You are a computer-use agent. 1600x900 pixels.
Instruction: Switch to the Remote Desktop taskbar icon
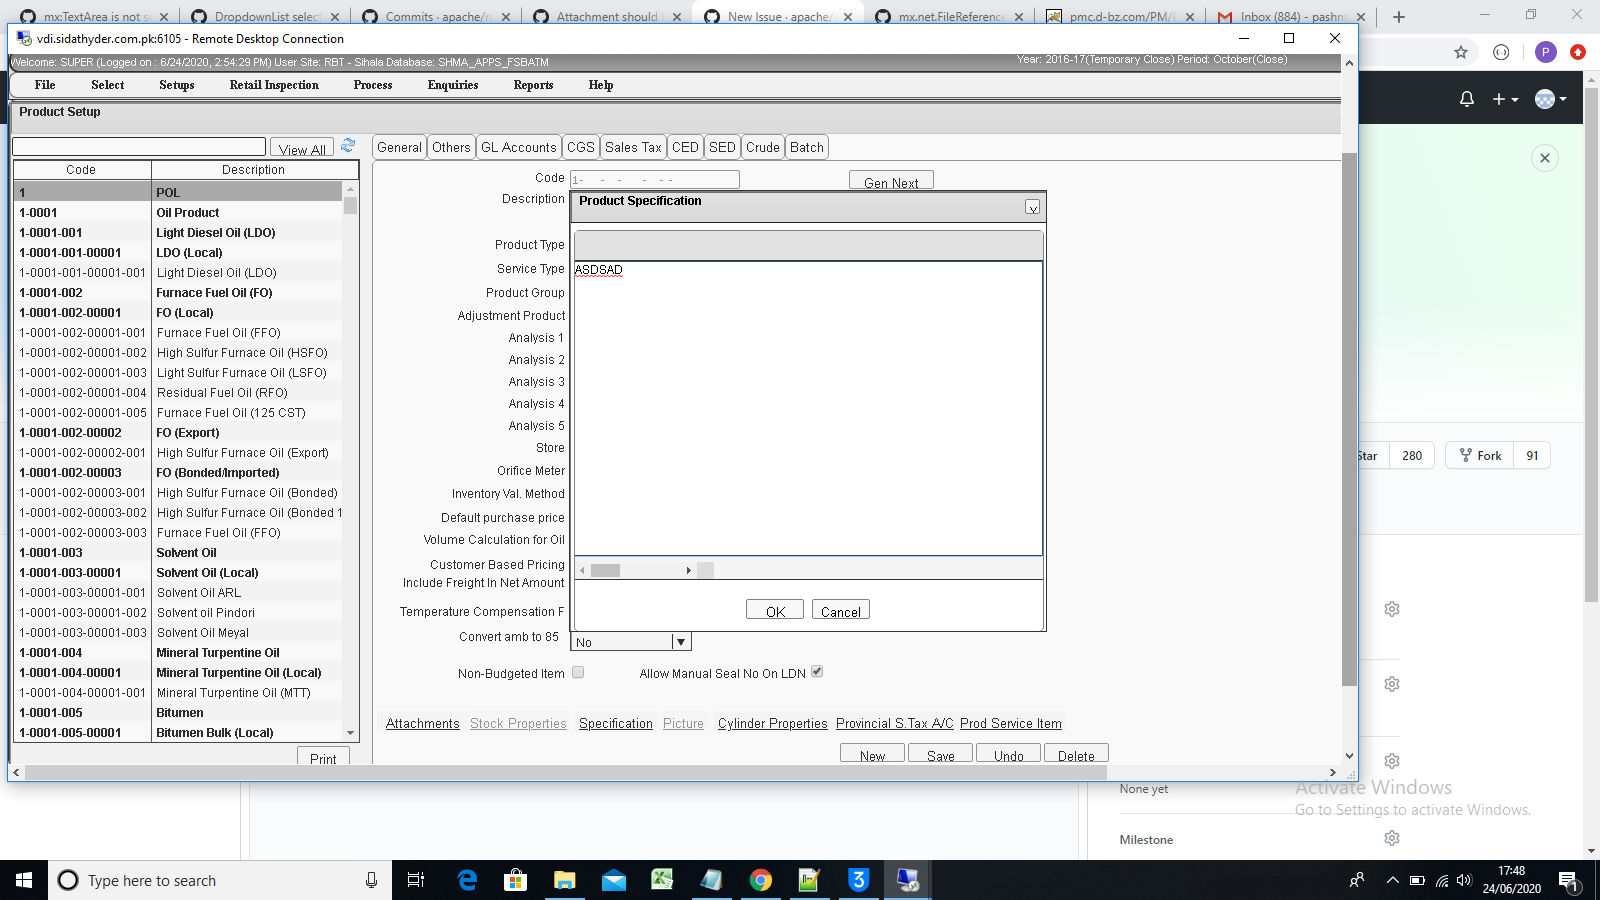(907, 880)
